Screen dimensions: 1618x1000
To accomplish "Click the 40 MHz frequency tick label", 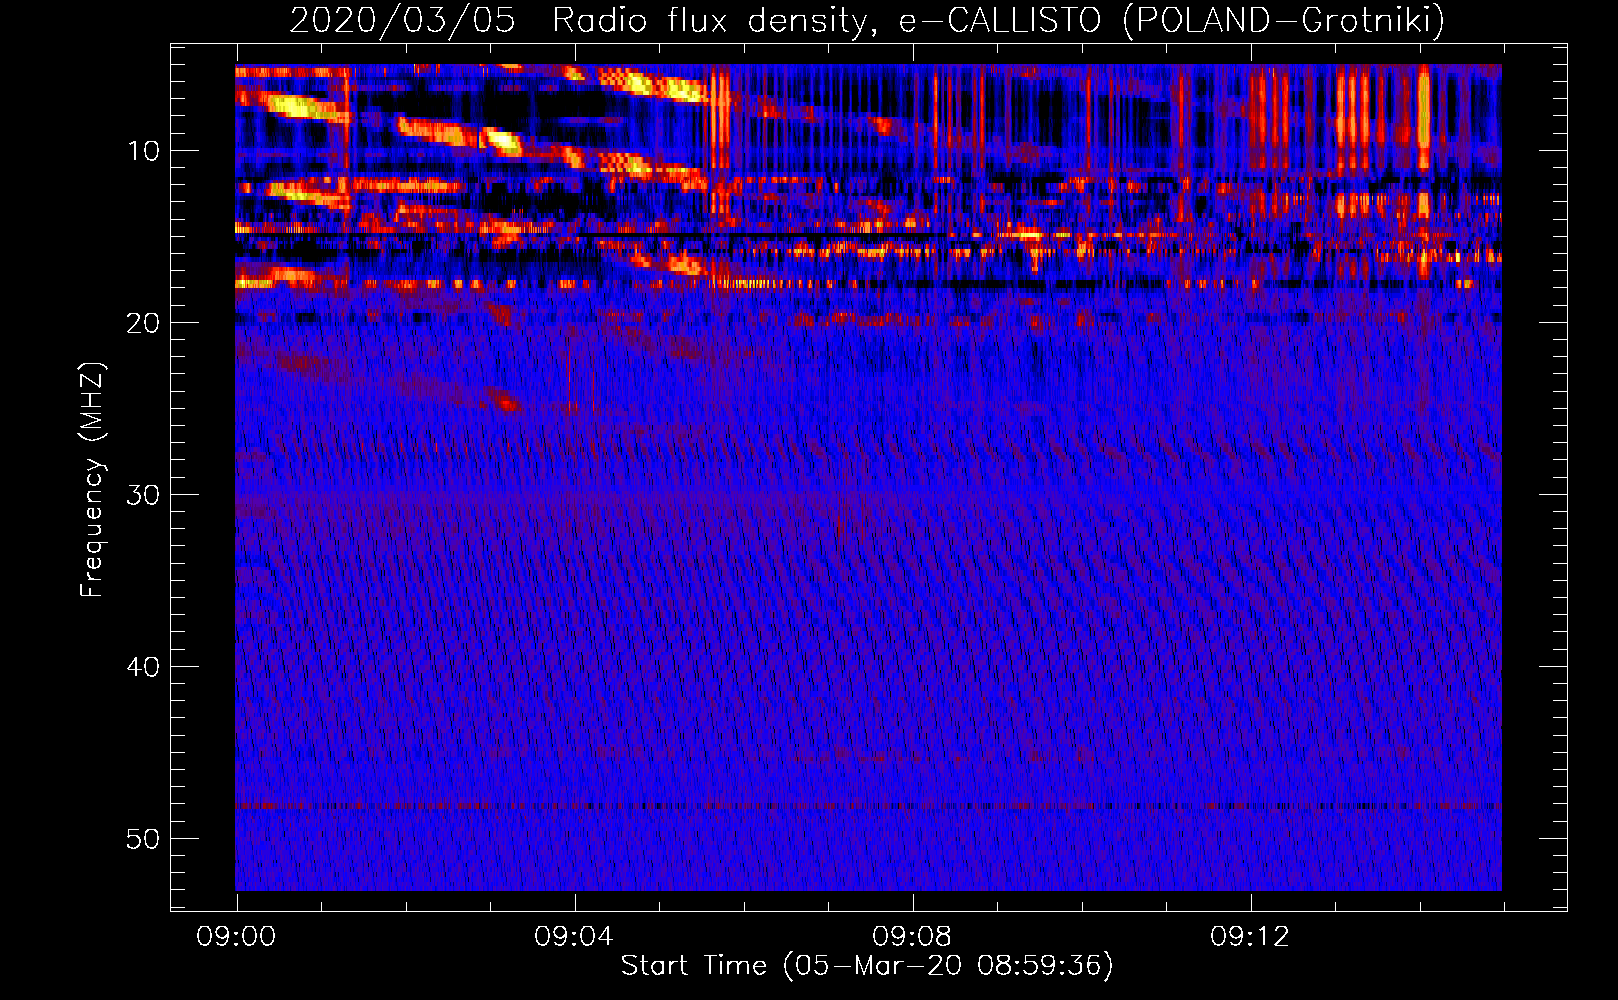I will (143, 667).
